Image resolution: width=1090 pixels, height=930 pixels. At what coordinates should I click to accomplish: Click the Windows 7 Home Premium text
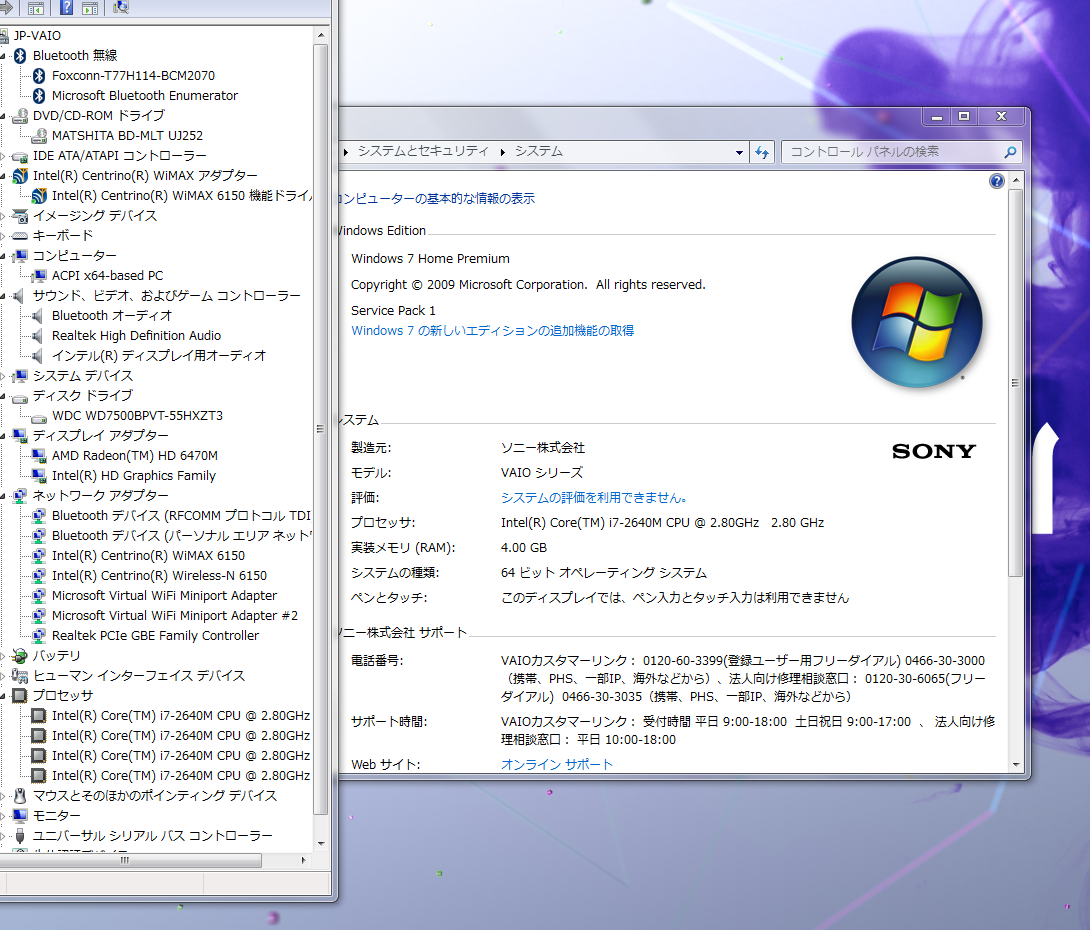[x=430, y=259]
